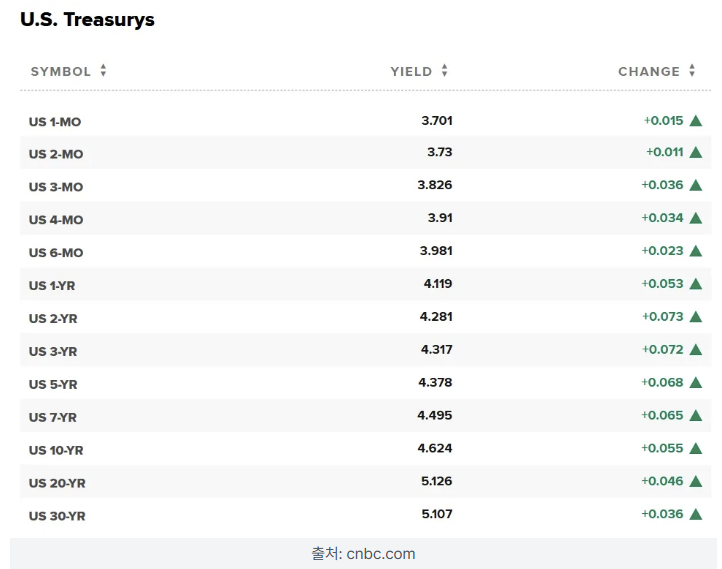722x569 pixels.
Task: Click the US 30-YR green up triangle
Action: 696,514
